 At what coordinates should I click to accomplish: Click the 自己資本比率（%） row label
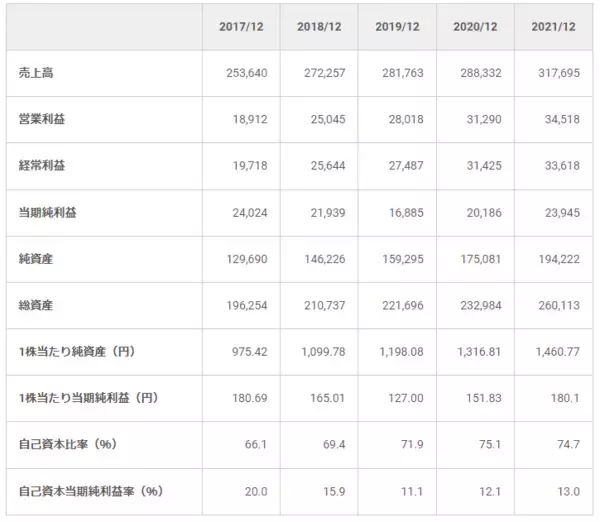68,445
